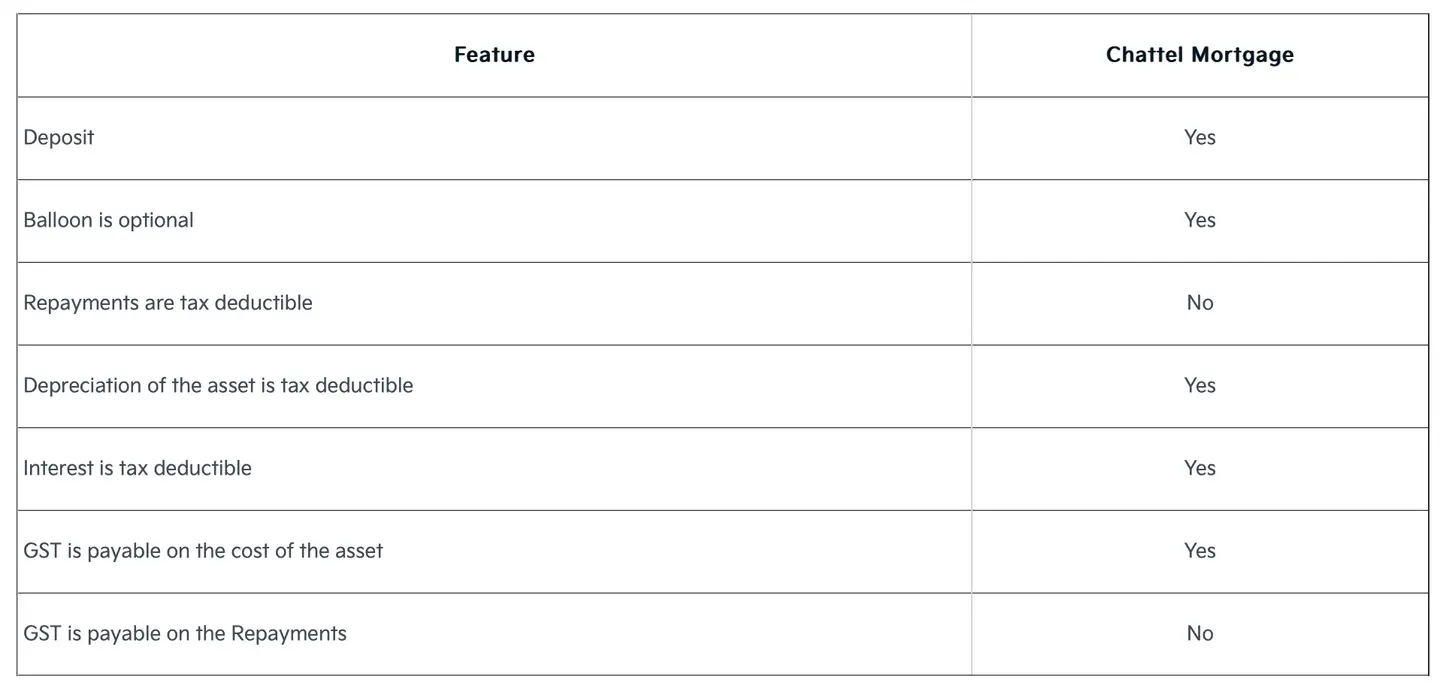Select the 'Balloon is optional' row label
Image resolution: width=1440 pixels, height=688 pixels.
pos(108,220)
